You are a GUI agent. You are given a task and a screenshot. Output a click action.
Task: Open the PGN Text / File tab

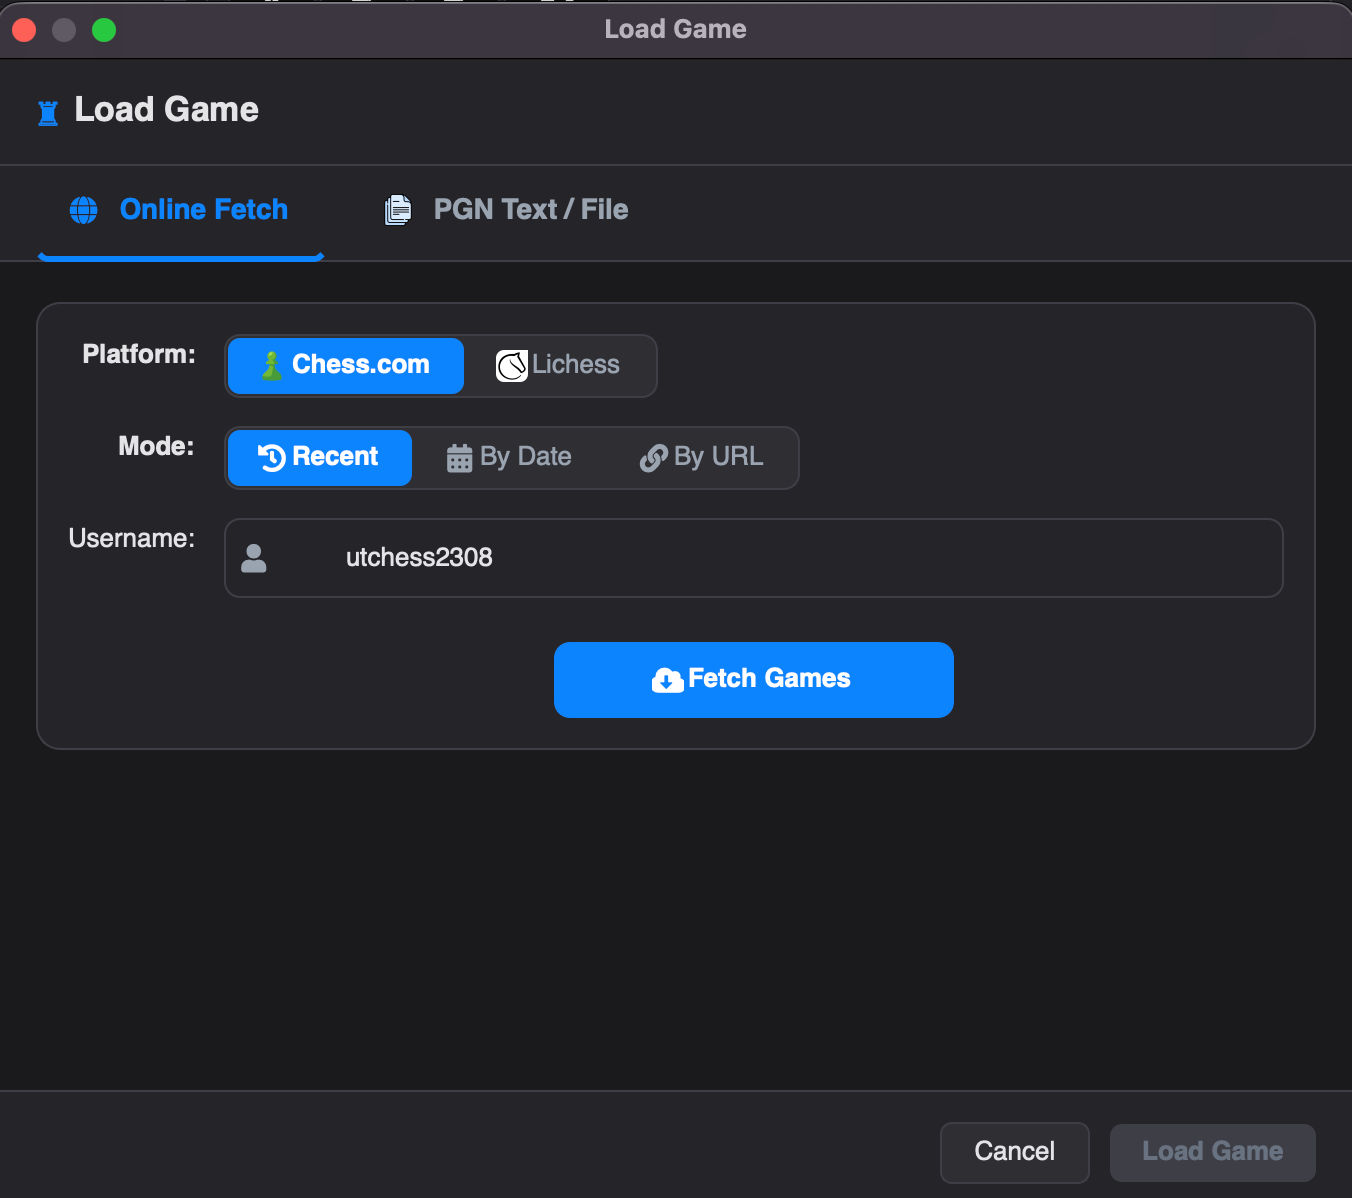click(507, 210)
